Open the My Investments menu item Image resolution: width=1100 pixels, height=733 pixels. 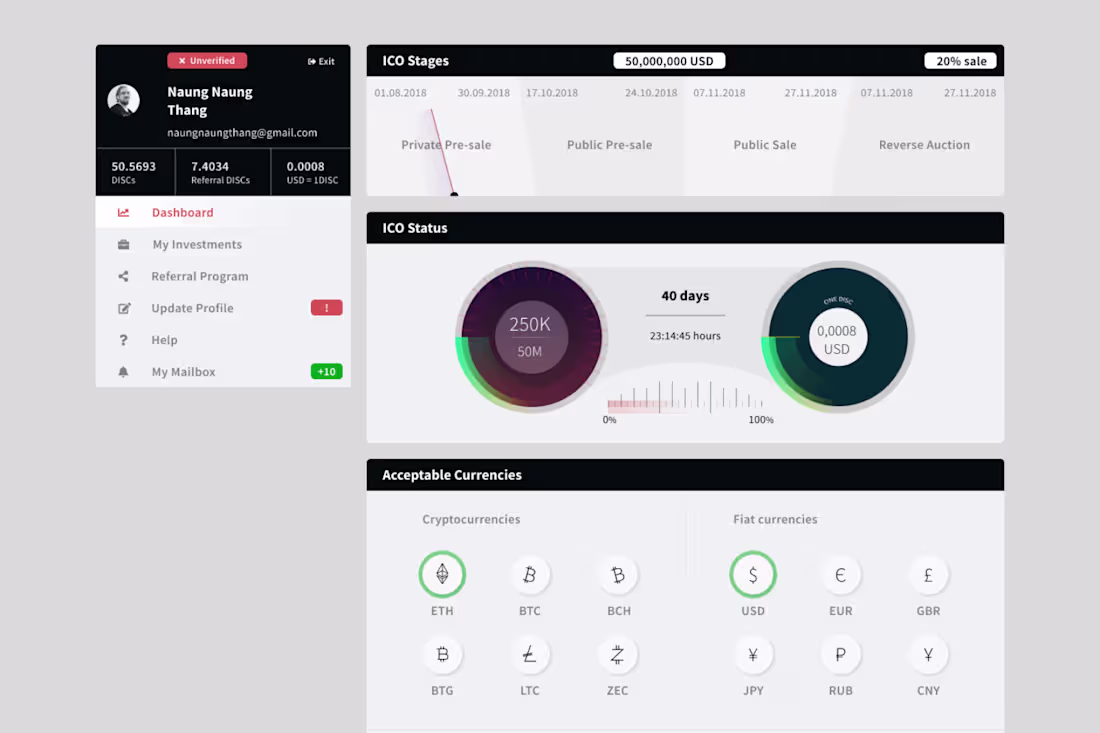point(223,245)
